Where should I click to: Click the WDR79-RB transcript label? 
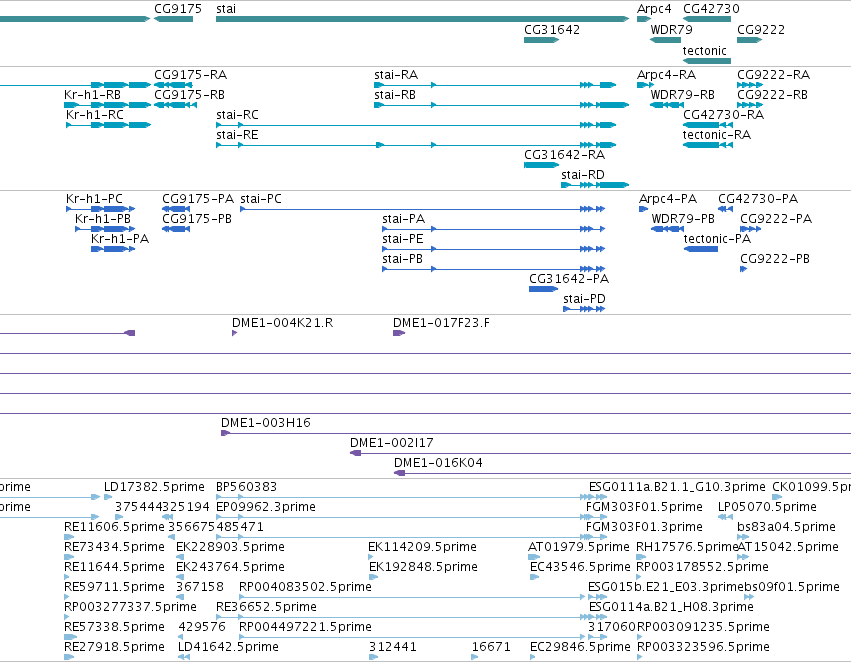683,95
